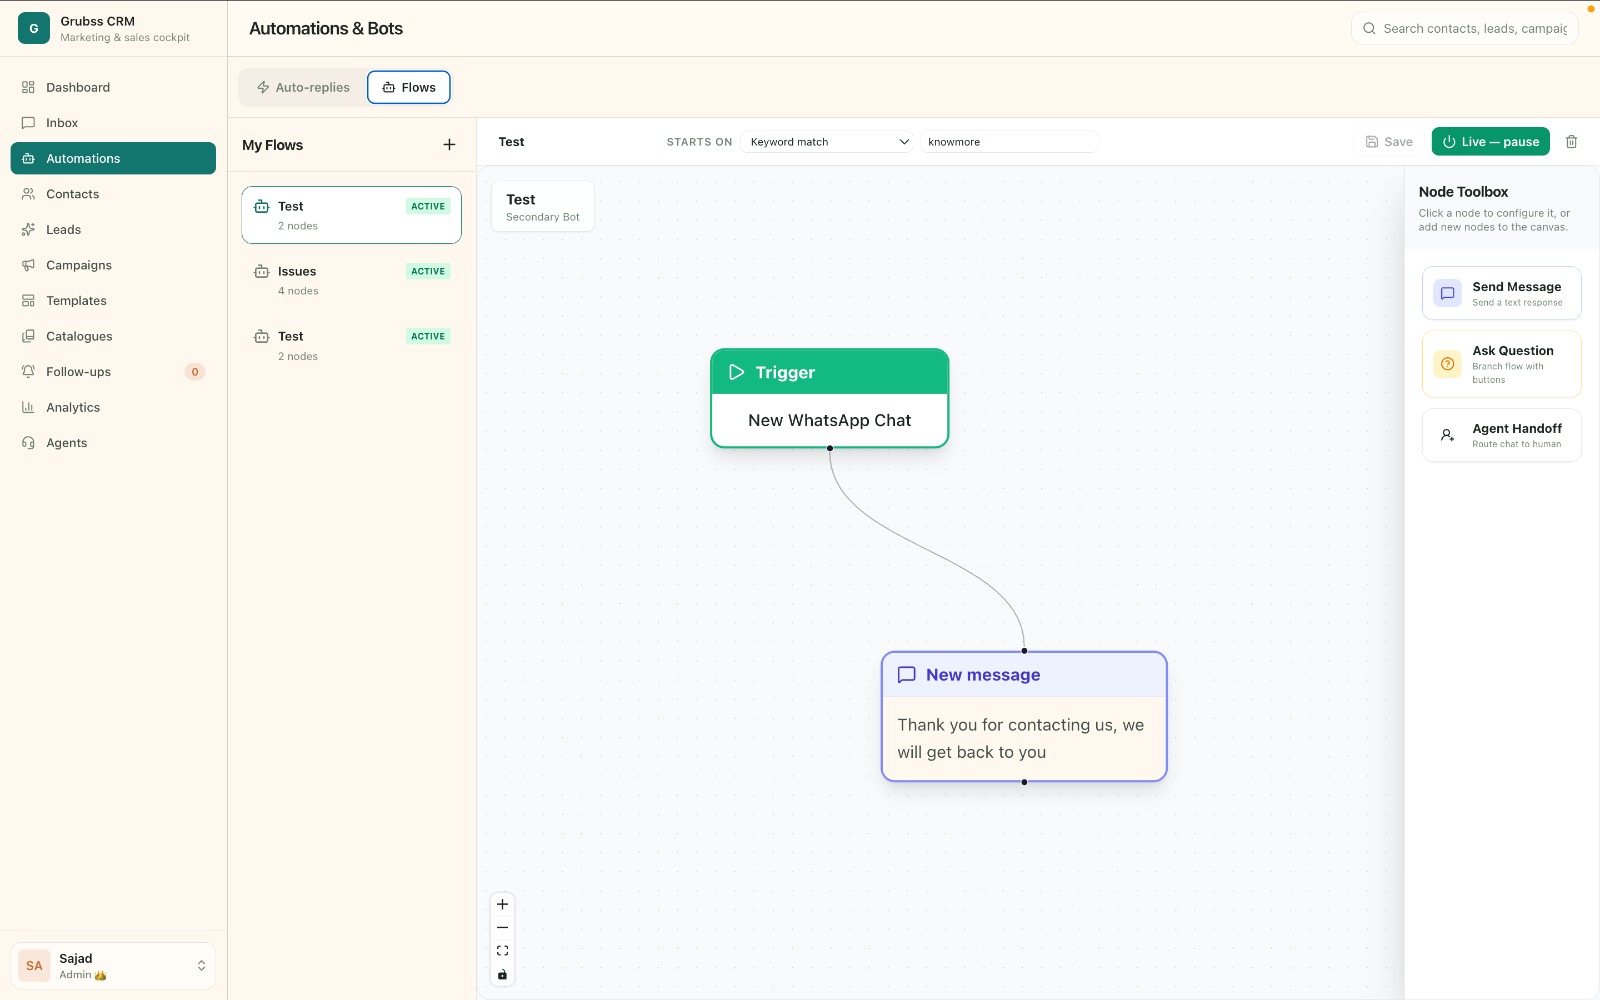Click the search magnifier icon
Image resolution: width=1600 pixels, height=1000 pixels.
1369,29
